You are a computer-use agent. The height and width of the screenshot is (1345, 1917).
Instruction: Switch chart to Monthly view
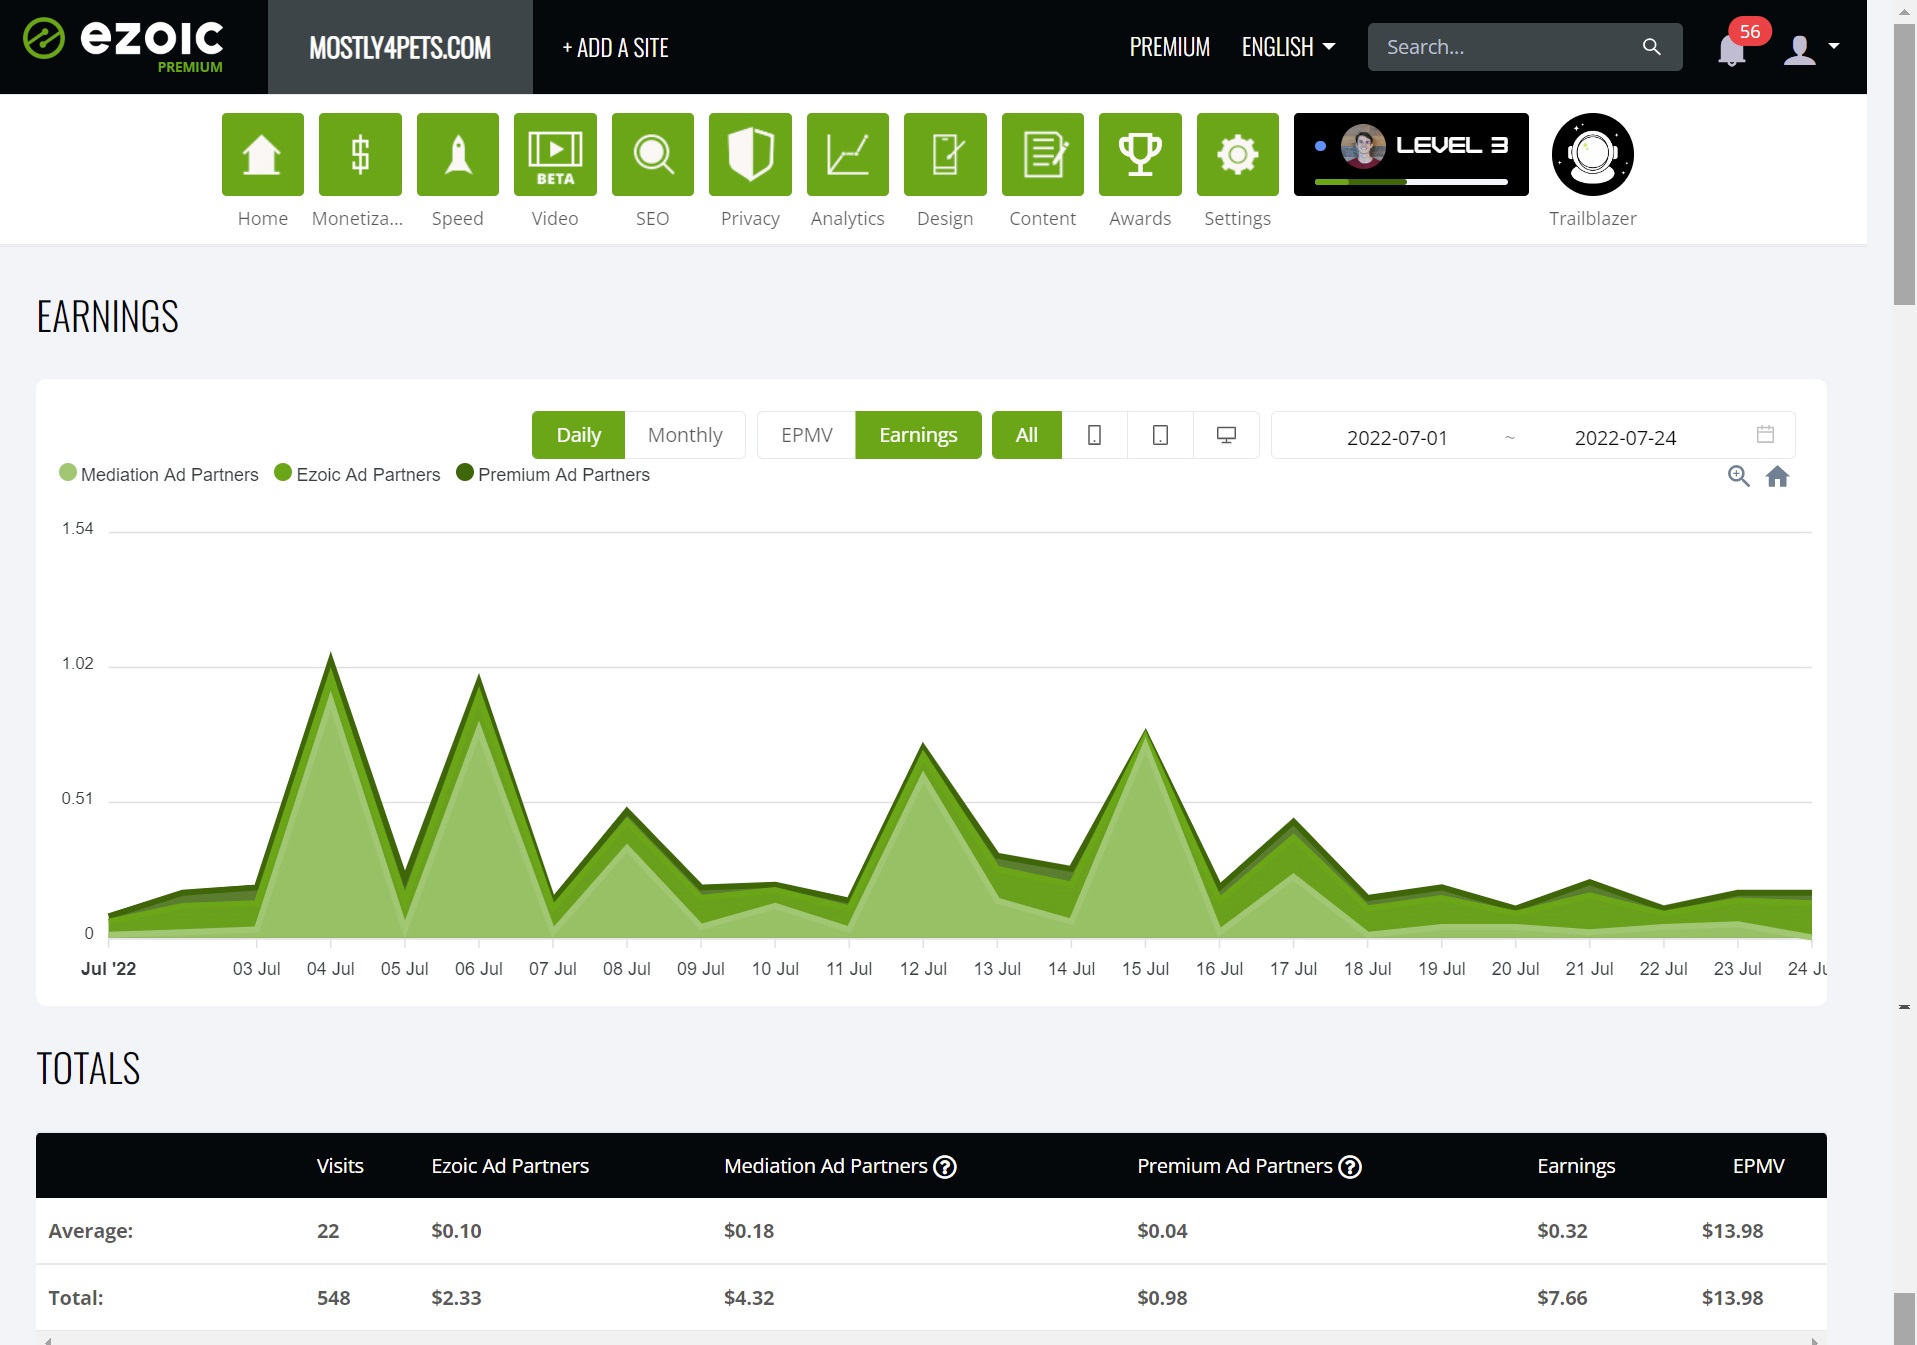point(685,435)
